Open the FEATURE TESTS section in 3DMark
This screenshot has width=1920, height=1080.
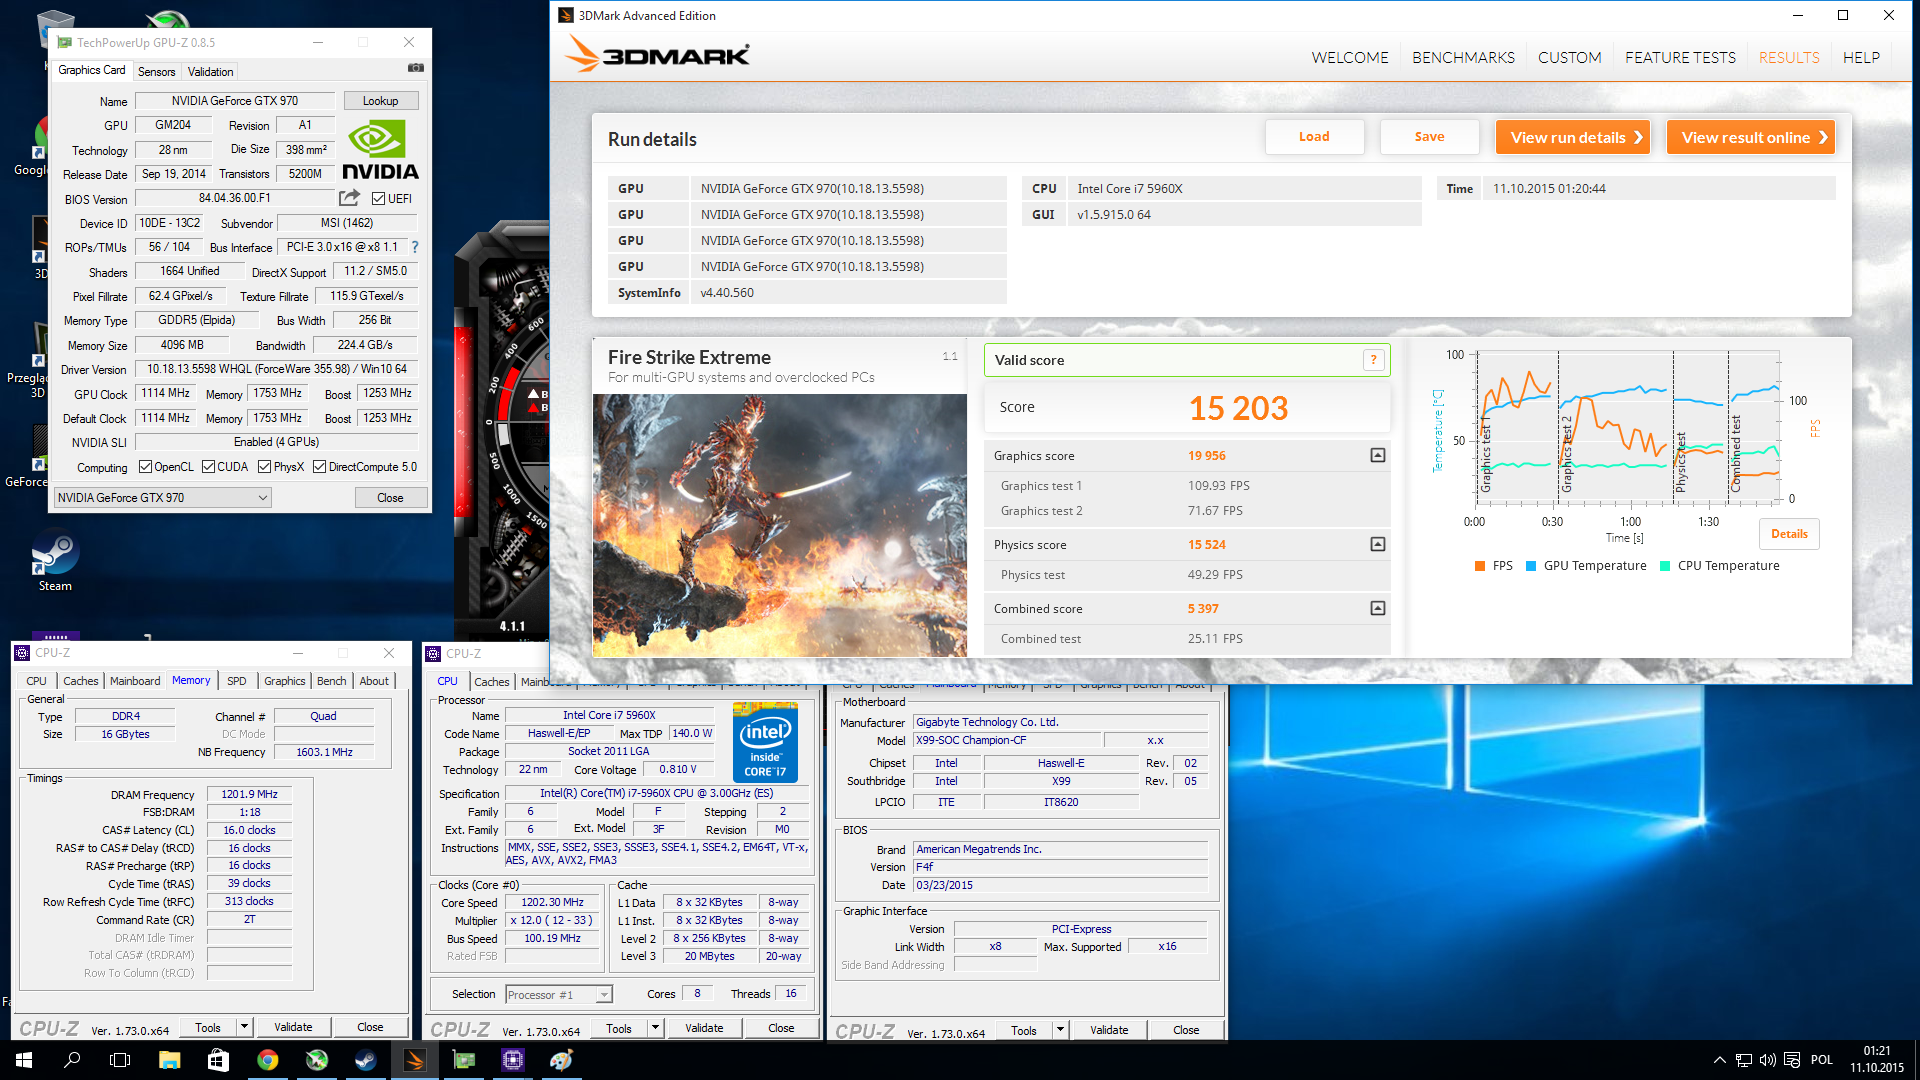pyautogui.click(x=1680, y=58)
